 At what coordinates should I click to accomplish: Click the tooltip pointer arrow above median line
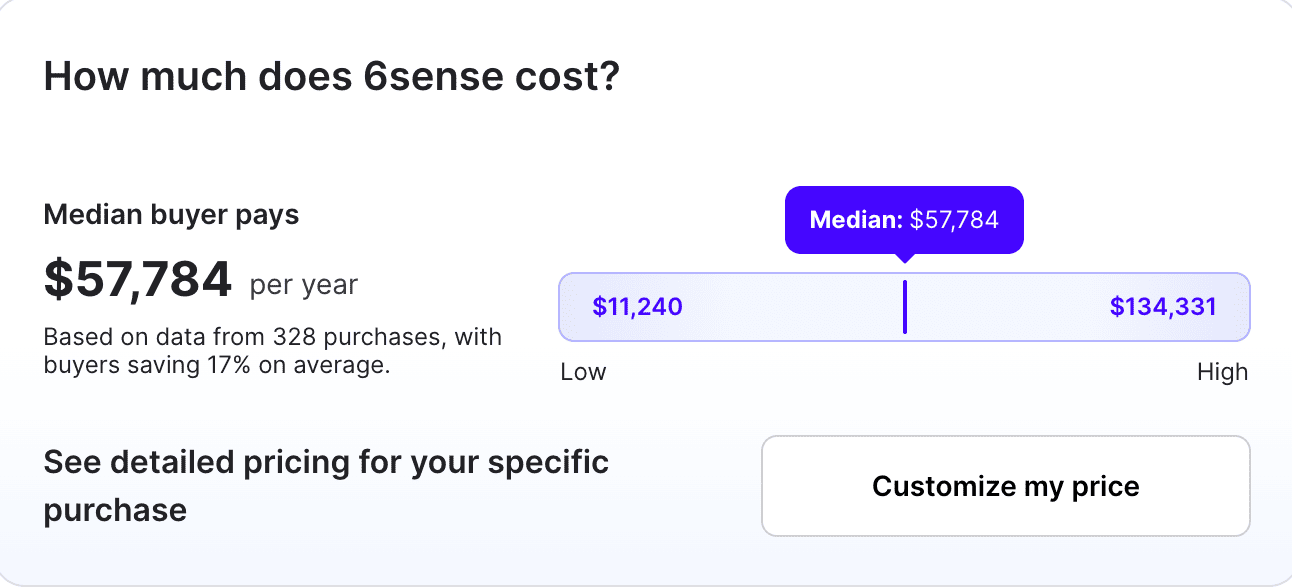(x=904, y=258)
